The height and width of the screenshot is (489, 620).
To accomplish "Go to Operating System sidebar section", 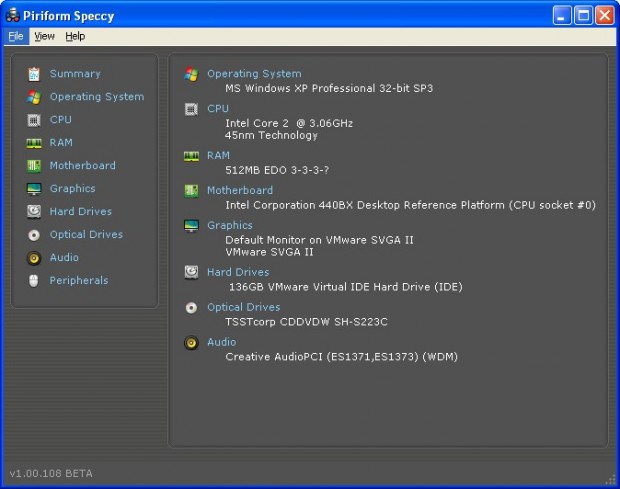I will pos(97,96).
